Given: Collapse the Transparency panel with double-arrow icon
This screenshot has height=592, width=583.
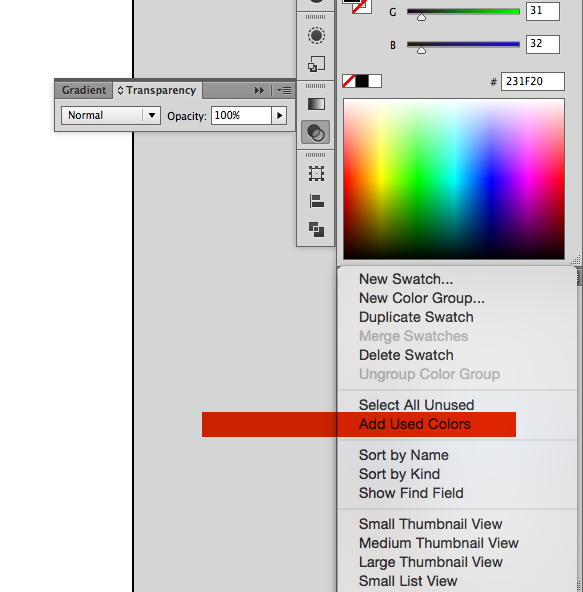Looking at the screenshot, I should [x=259, y=91].
